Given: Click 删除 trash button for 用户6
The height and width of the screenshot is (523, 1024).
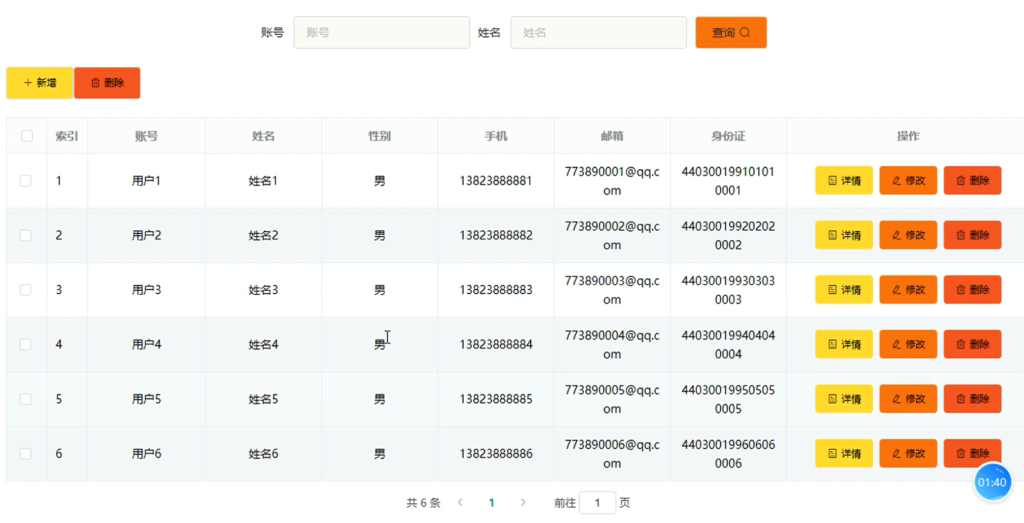Looking at the screenshot, I should [x=972, y=453].
